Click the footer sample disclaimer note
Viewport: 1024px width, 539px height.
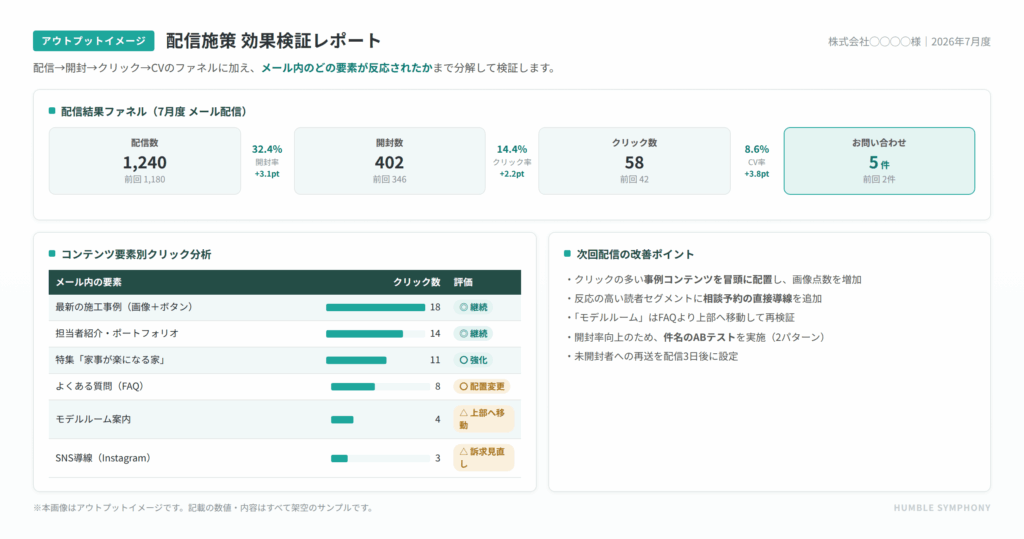click(x=204, y=508)
